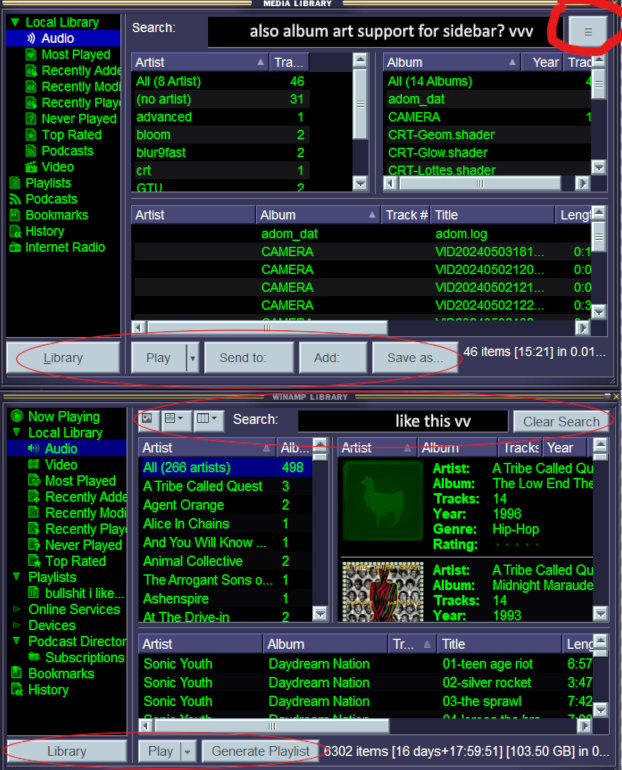Click Now Playing icon in Winamp Library
The image size is (622, 770).
17,416
